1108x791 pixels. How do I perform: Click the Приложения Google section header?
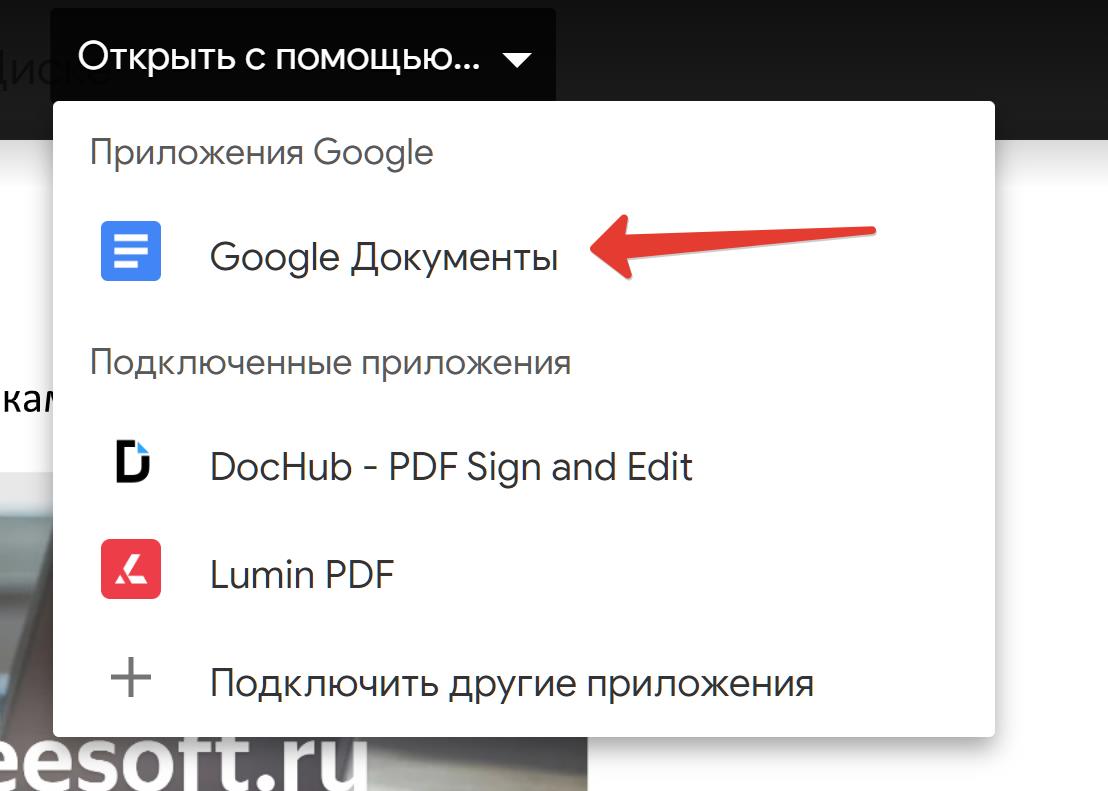(x=262, y=153)
